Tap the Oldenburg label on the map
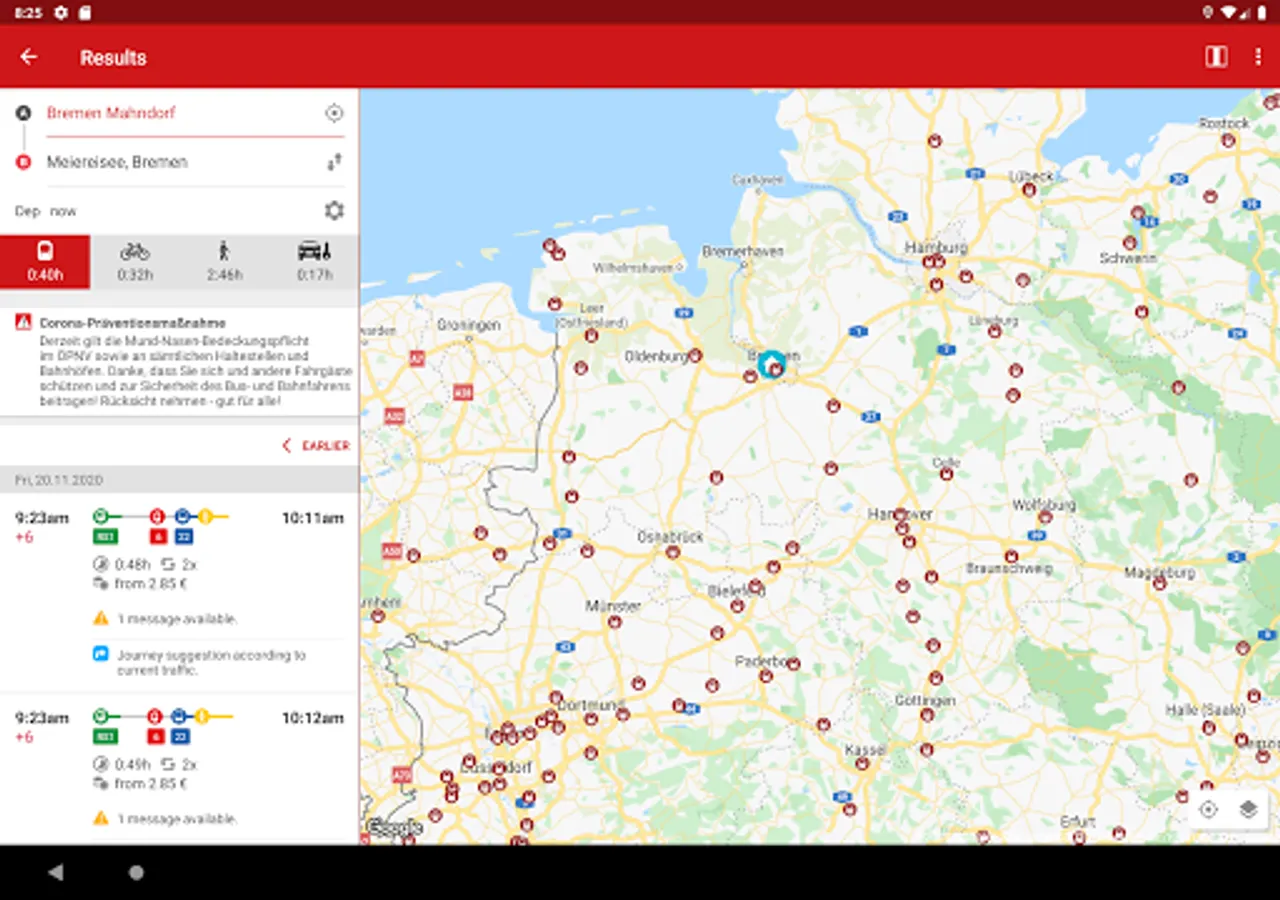The width and height of the screenshot is (1280, 900). [x=656, y=356]
